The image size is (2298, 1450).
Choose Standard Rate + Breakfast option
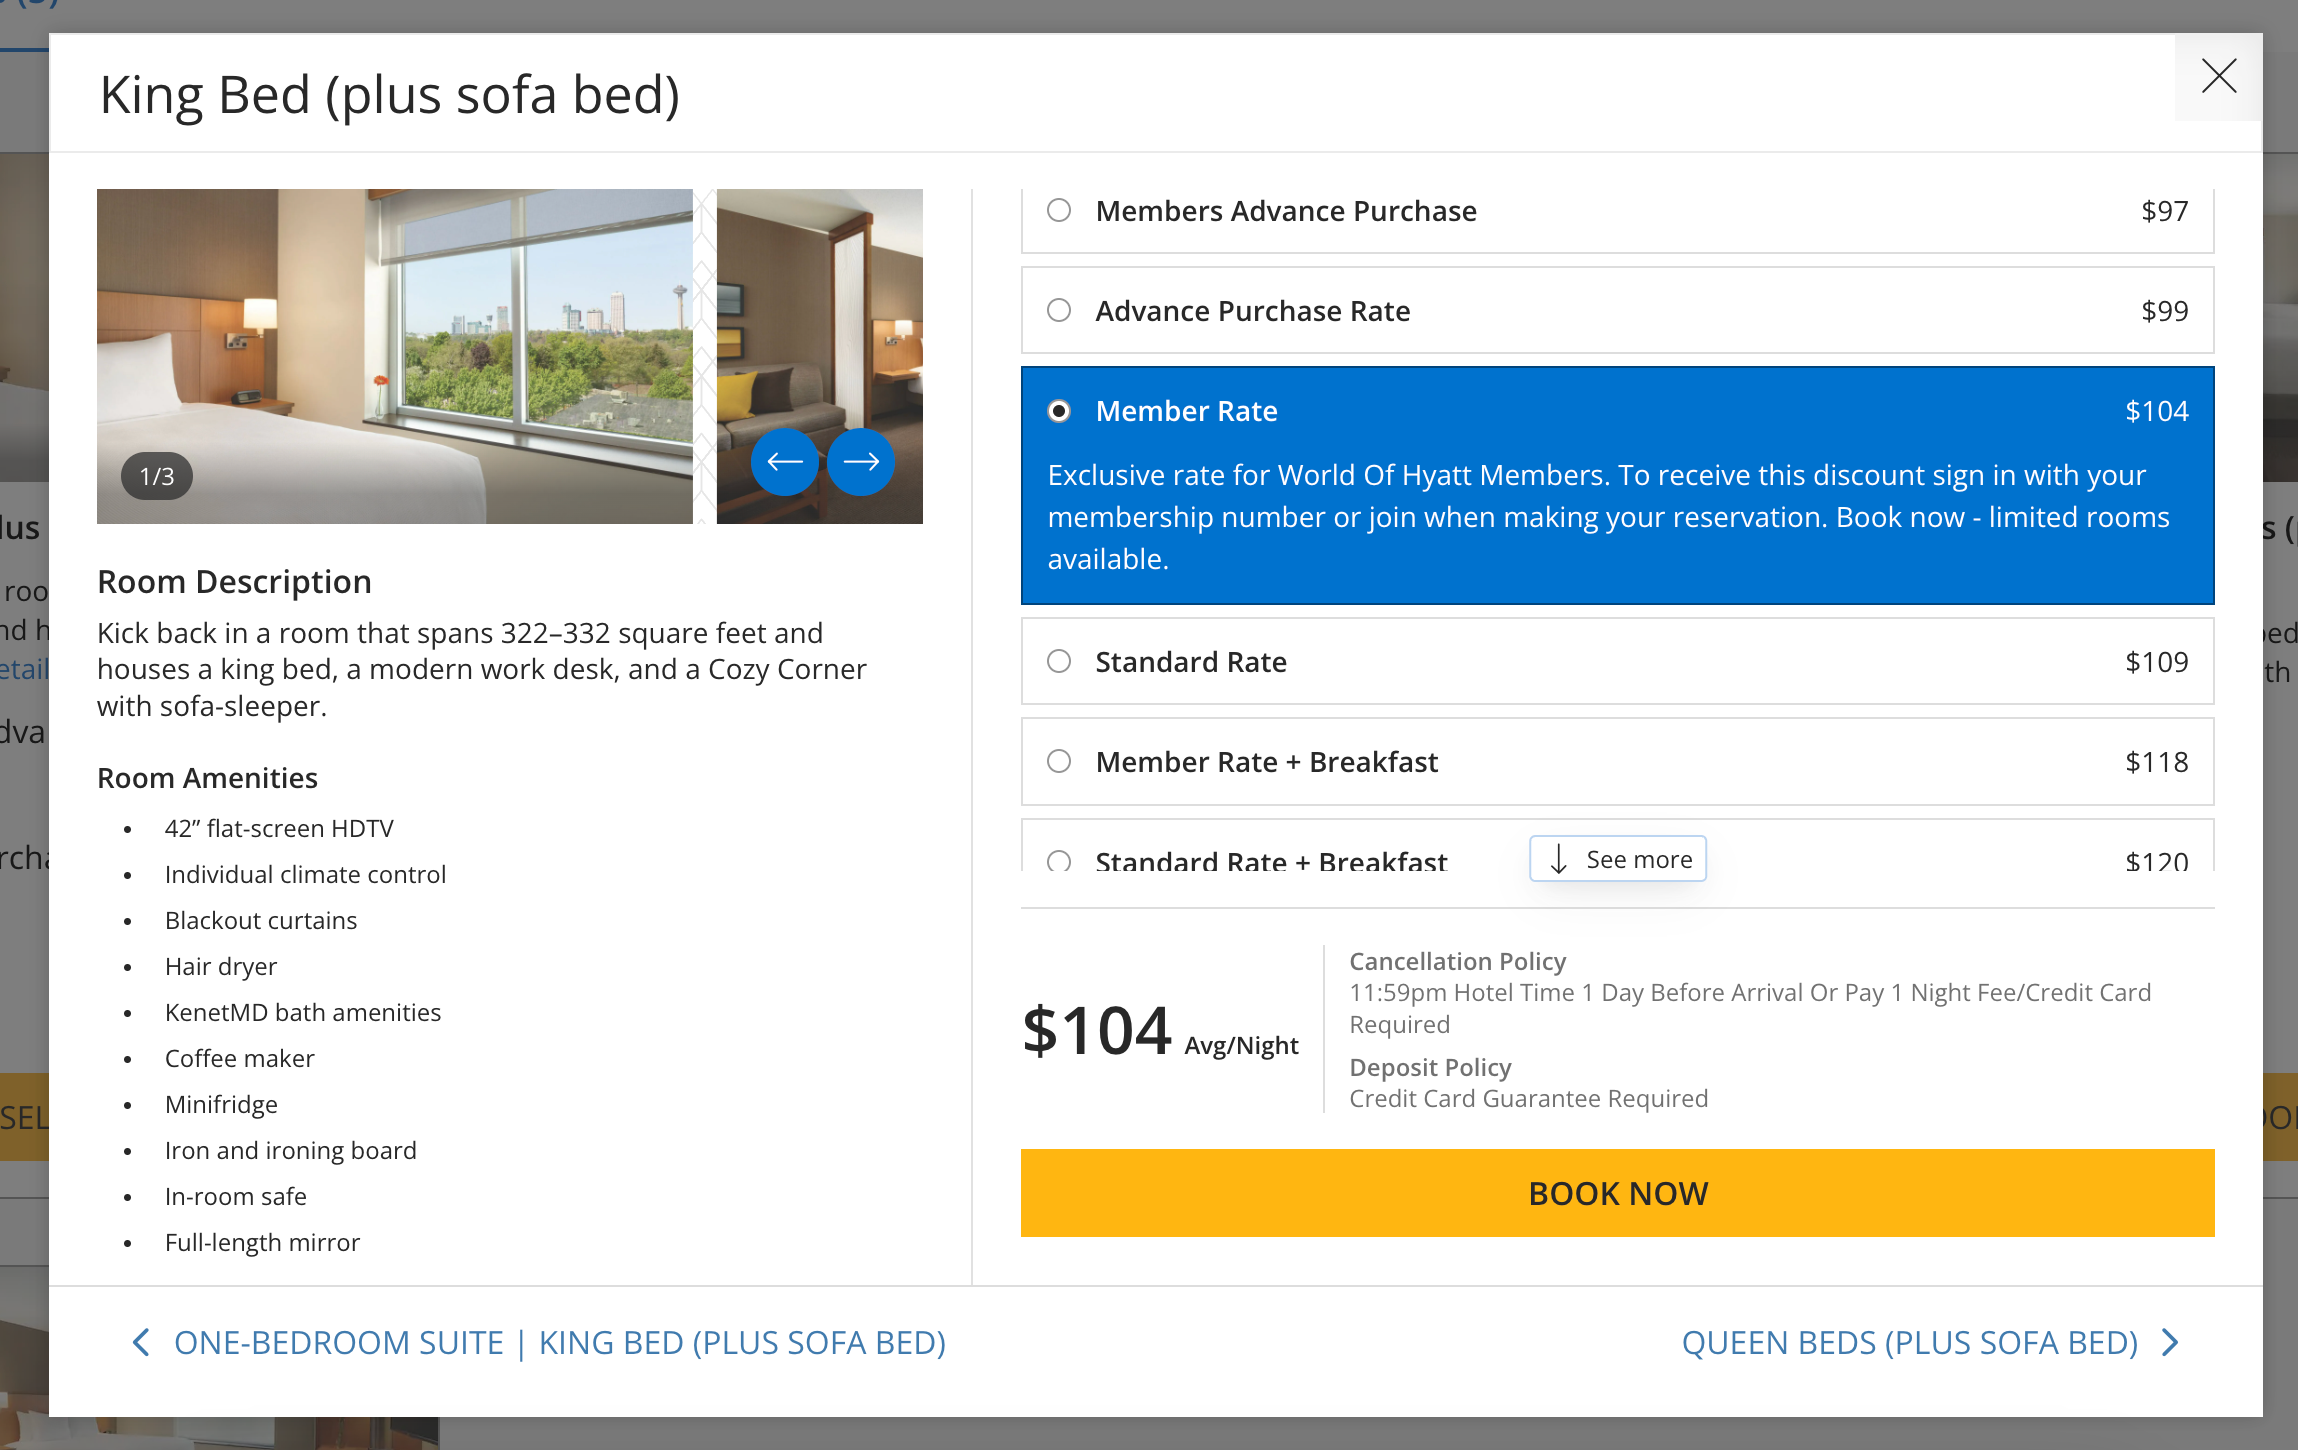pyautogui.click(x=1059, y=861)
